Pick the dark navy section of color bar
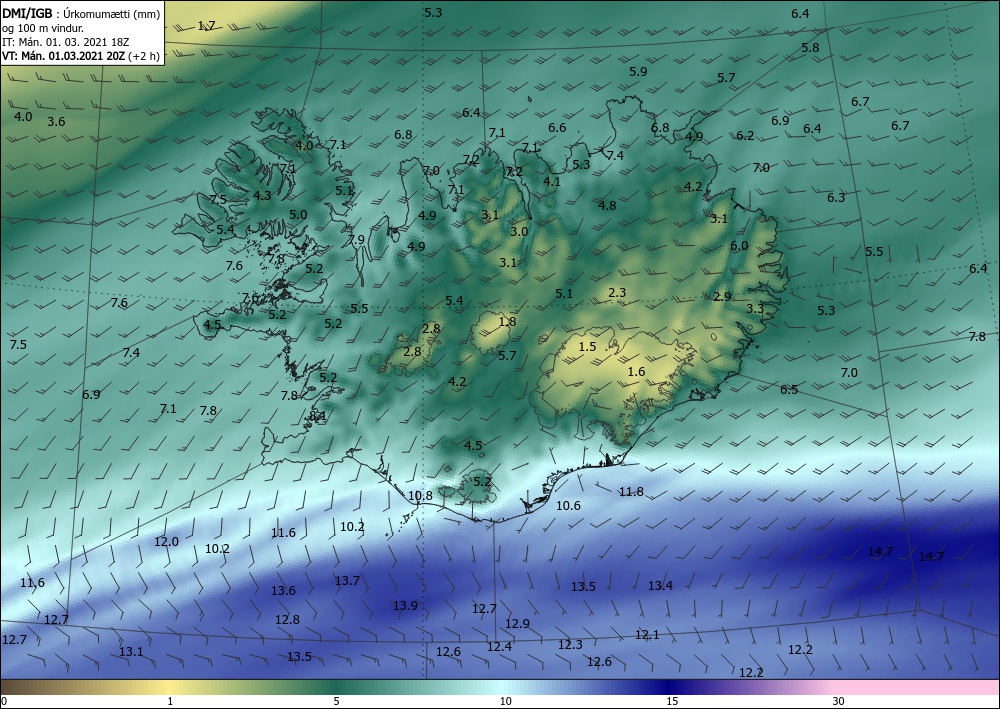Screen dimensions: 1000x709 670,687
